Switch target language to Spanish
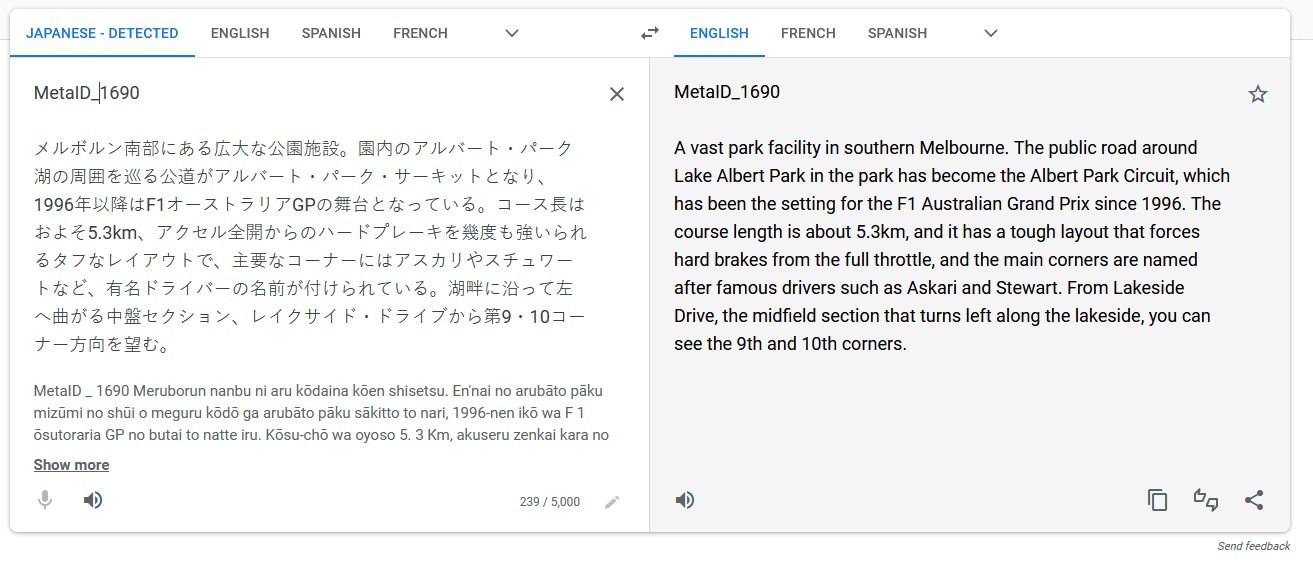1313x563 pixels. click(897, 33)
